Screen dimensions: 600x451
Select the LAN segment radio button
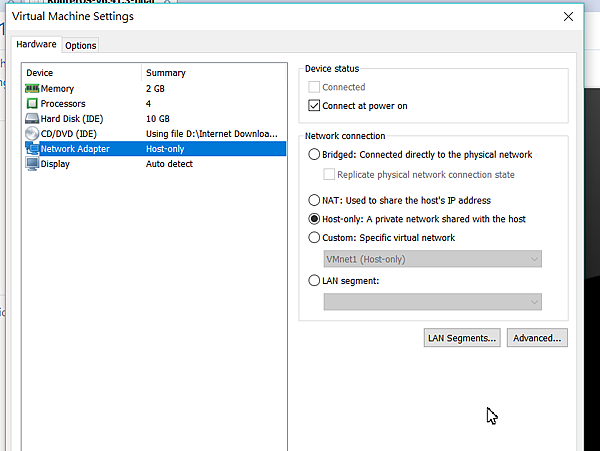(x=315, y=281)
